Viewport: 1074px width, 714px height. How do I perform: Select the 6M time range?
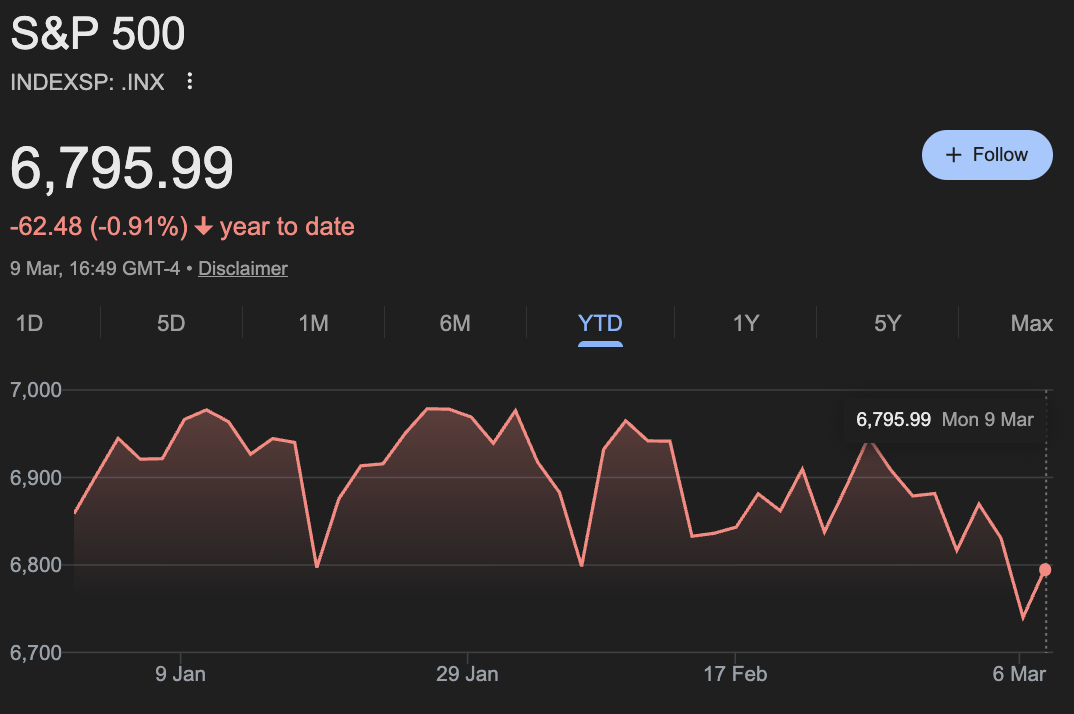(454, 323)
